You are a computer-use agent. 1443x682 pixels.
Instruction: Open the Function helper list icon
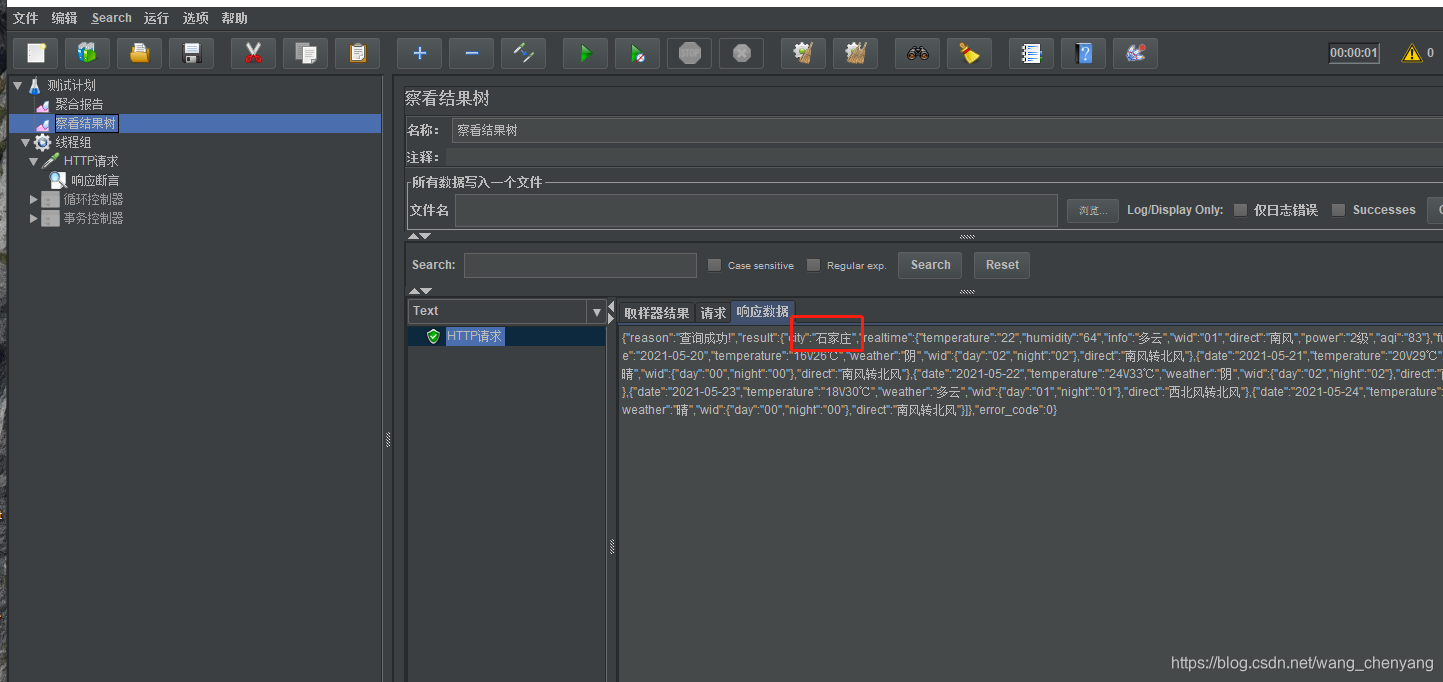pyautogui.click(x=1032, y=53)
